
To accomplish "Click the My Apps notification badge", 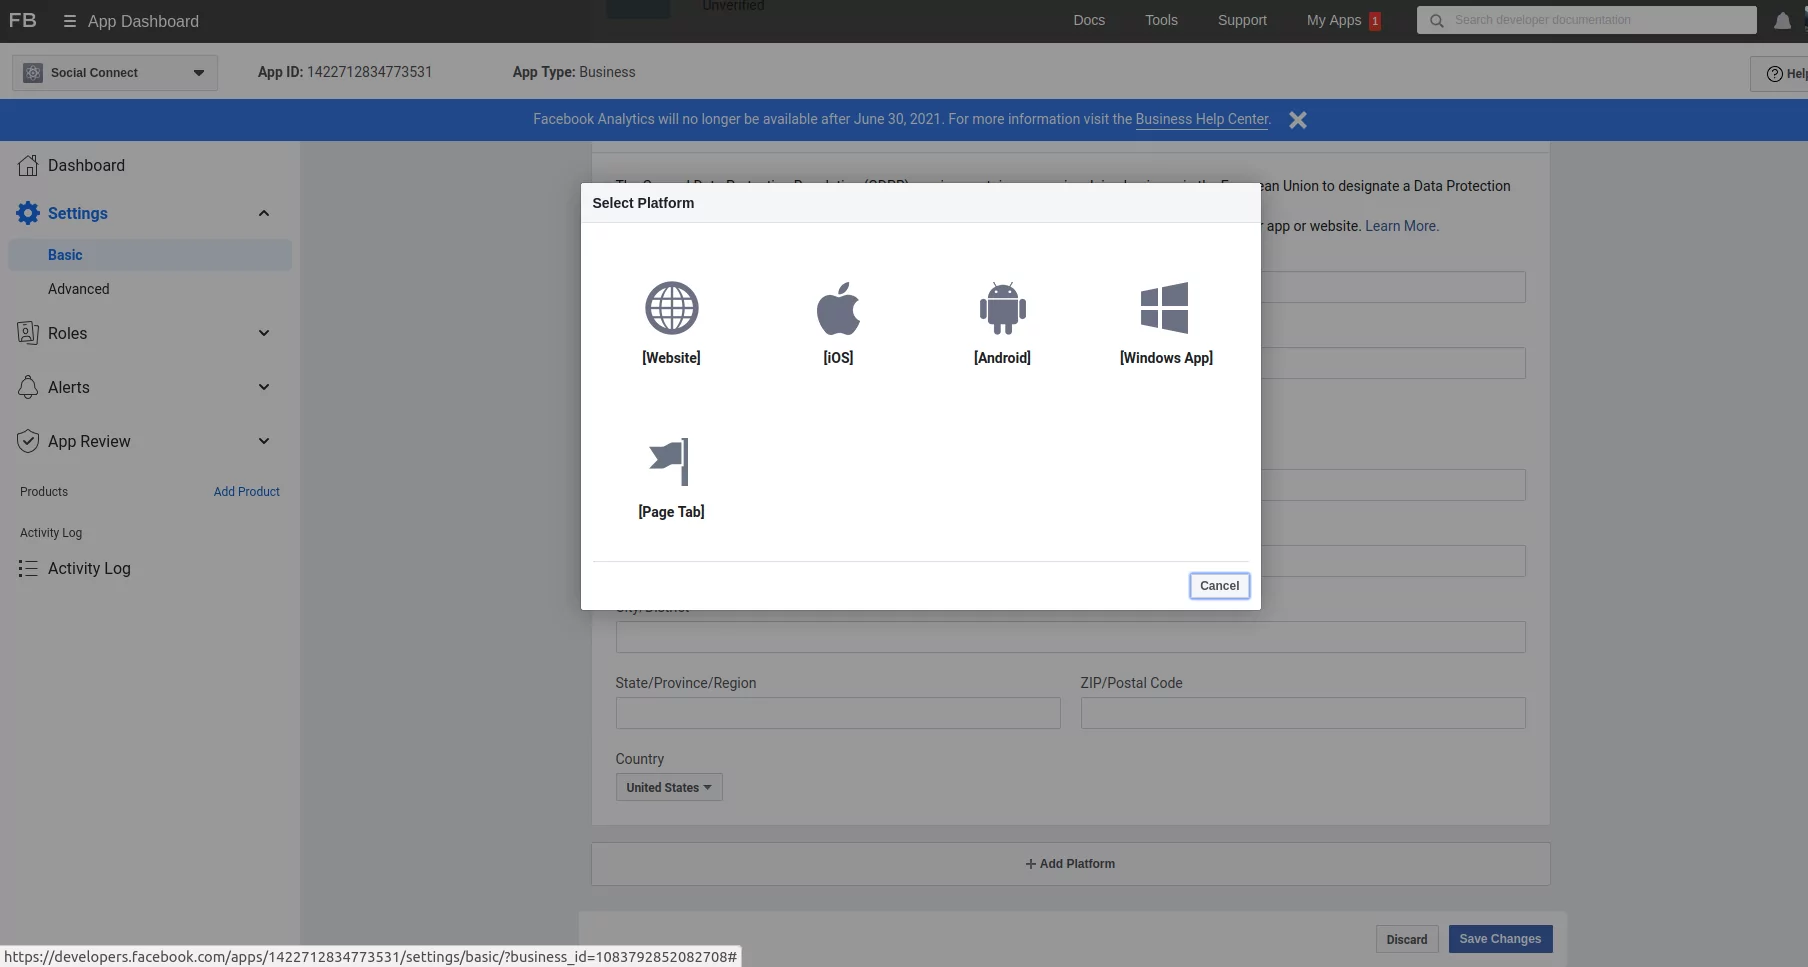I will 1375,21.
